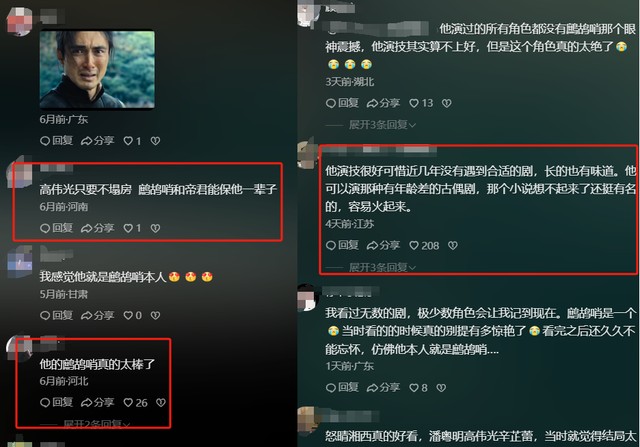The image size is (640, 447).
Task: Dislike the comment posted 1天前·广东
Action: [x=441, y=387]
